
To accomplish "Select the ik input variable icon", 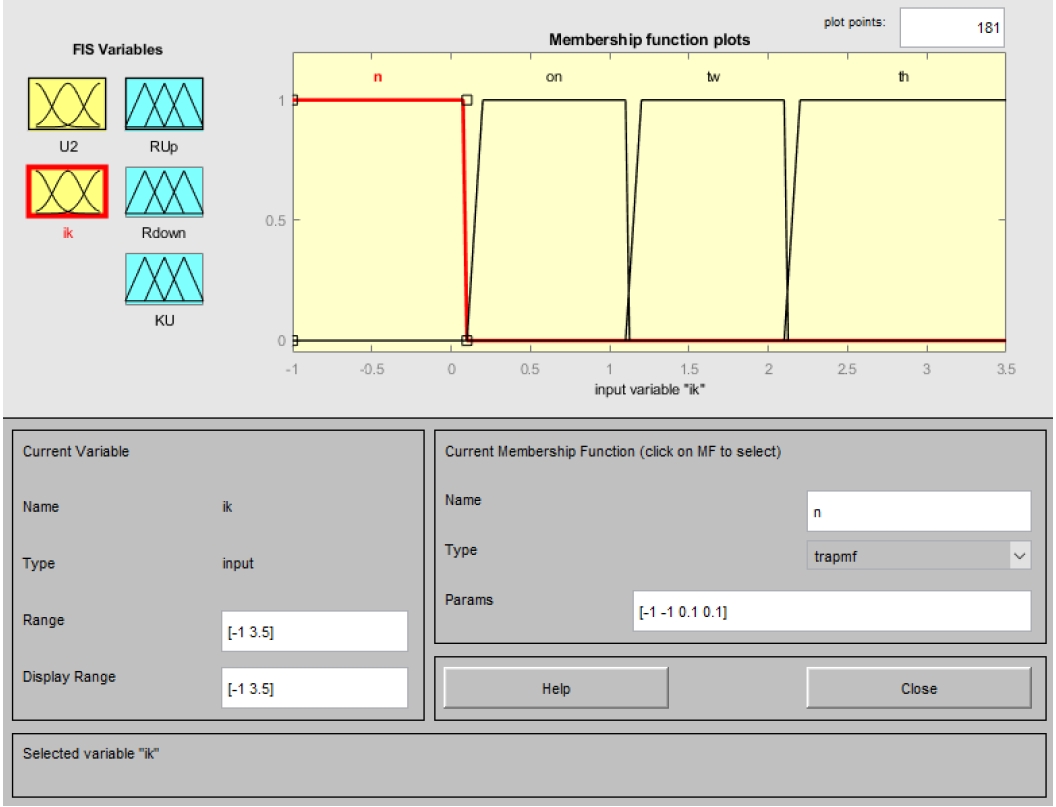I will point(66,190).
